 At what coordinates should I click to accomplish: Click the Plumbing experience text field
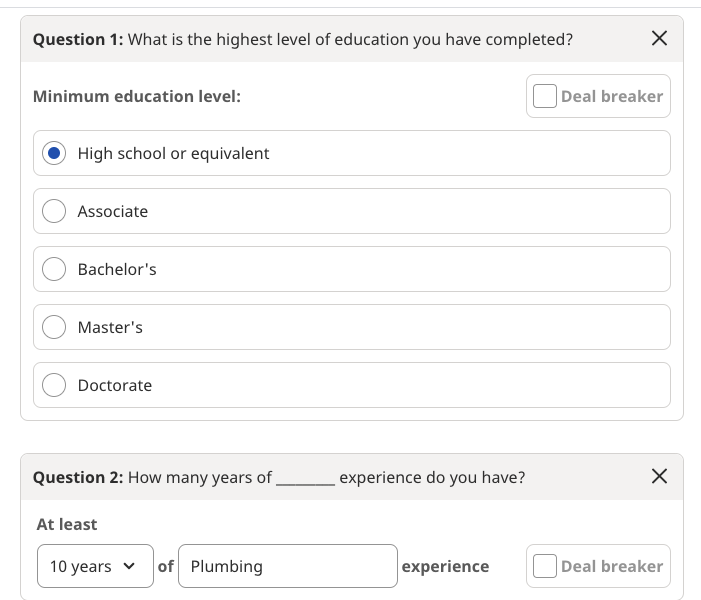tap(288, 566)
